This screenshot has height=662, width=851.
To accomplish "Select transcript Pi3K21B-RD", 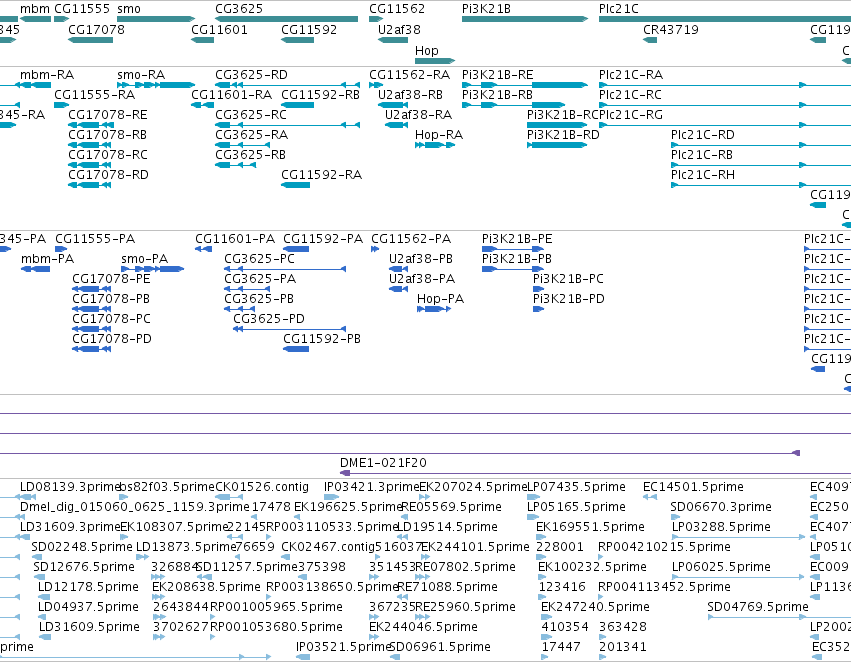I will [563, 135].
